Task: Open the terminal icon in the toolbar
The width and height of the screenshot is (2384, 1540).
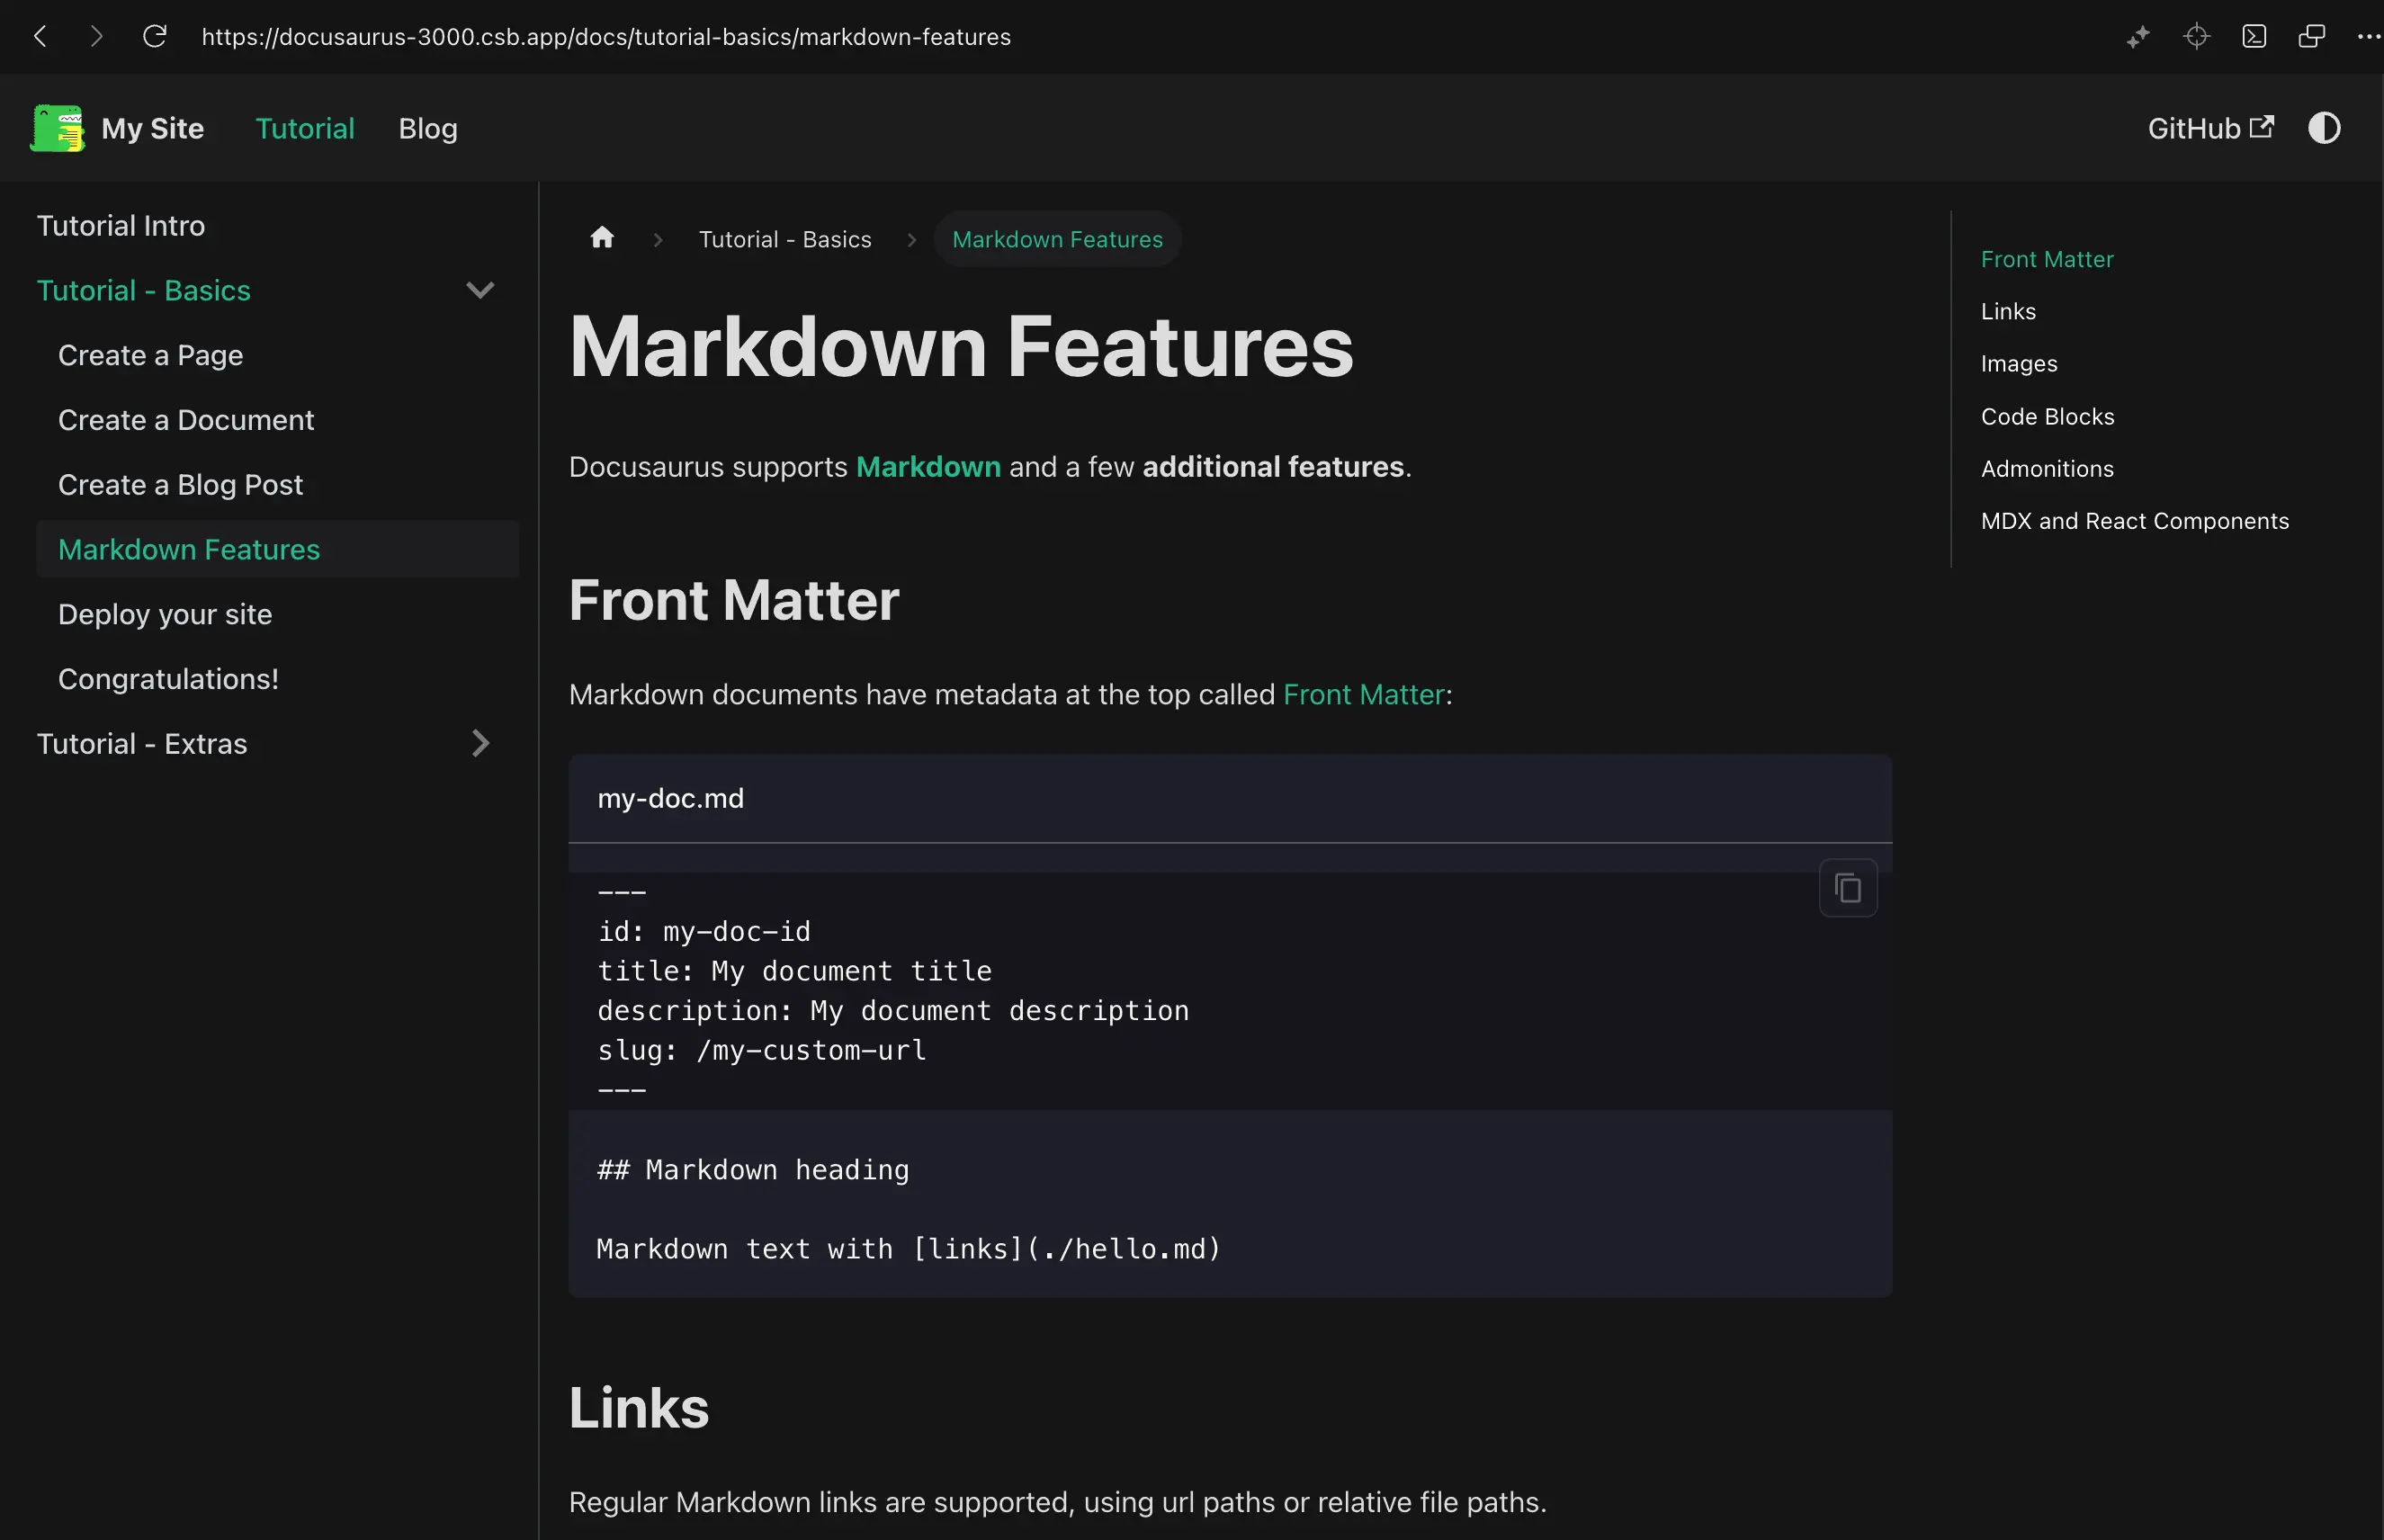Action: pos(2254,37)
